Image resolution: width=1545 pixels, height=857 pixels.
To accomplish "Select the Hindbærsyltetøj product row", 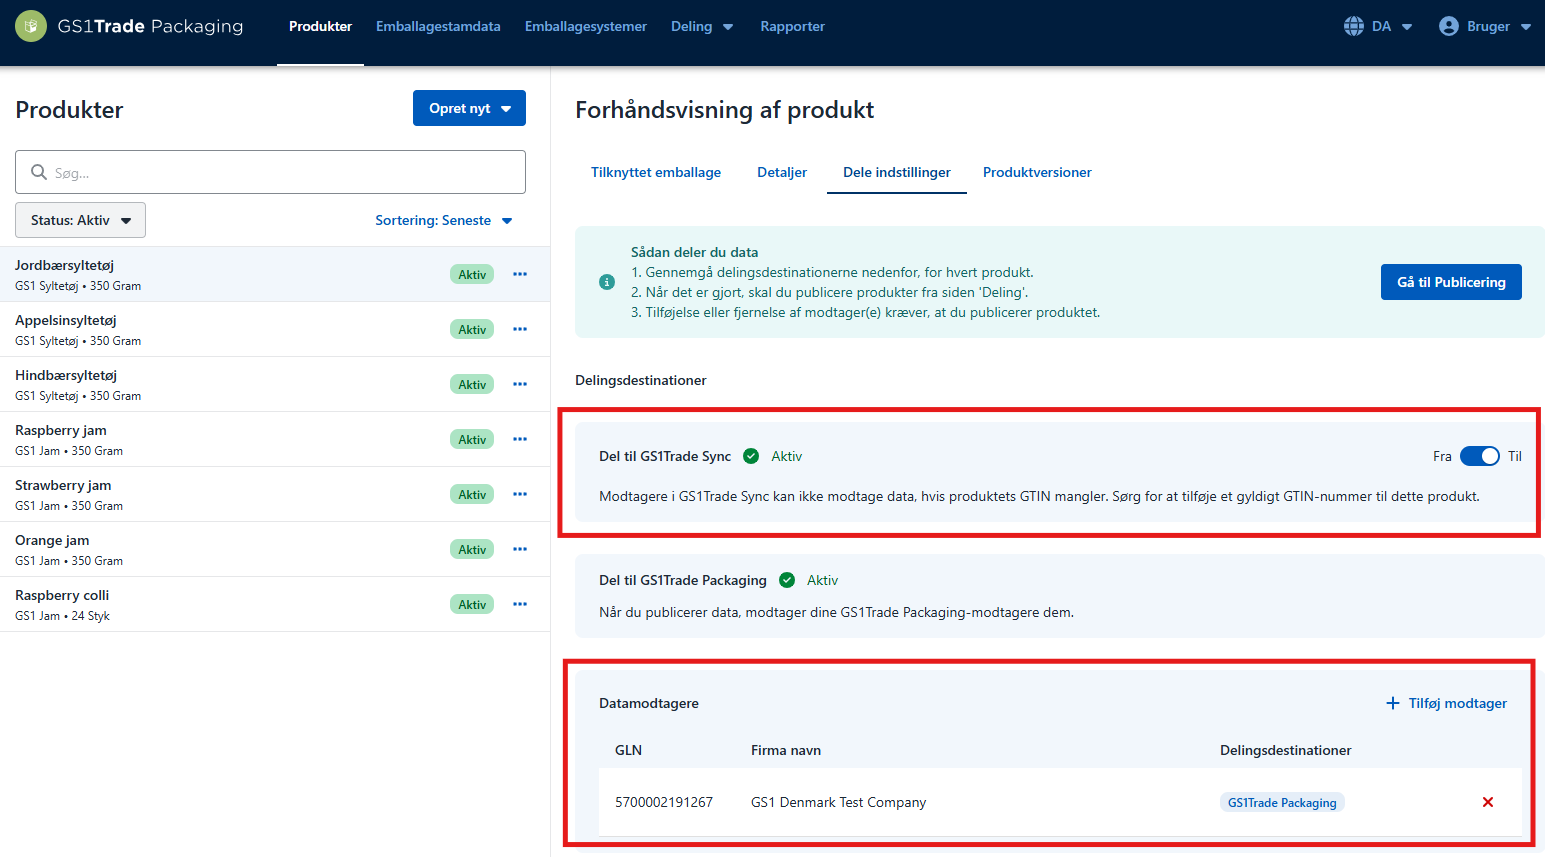I will [x=275, y=384].
